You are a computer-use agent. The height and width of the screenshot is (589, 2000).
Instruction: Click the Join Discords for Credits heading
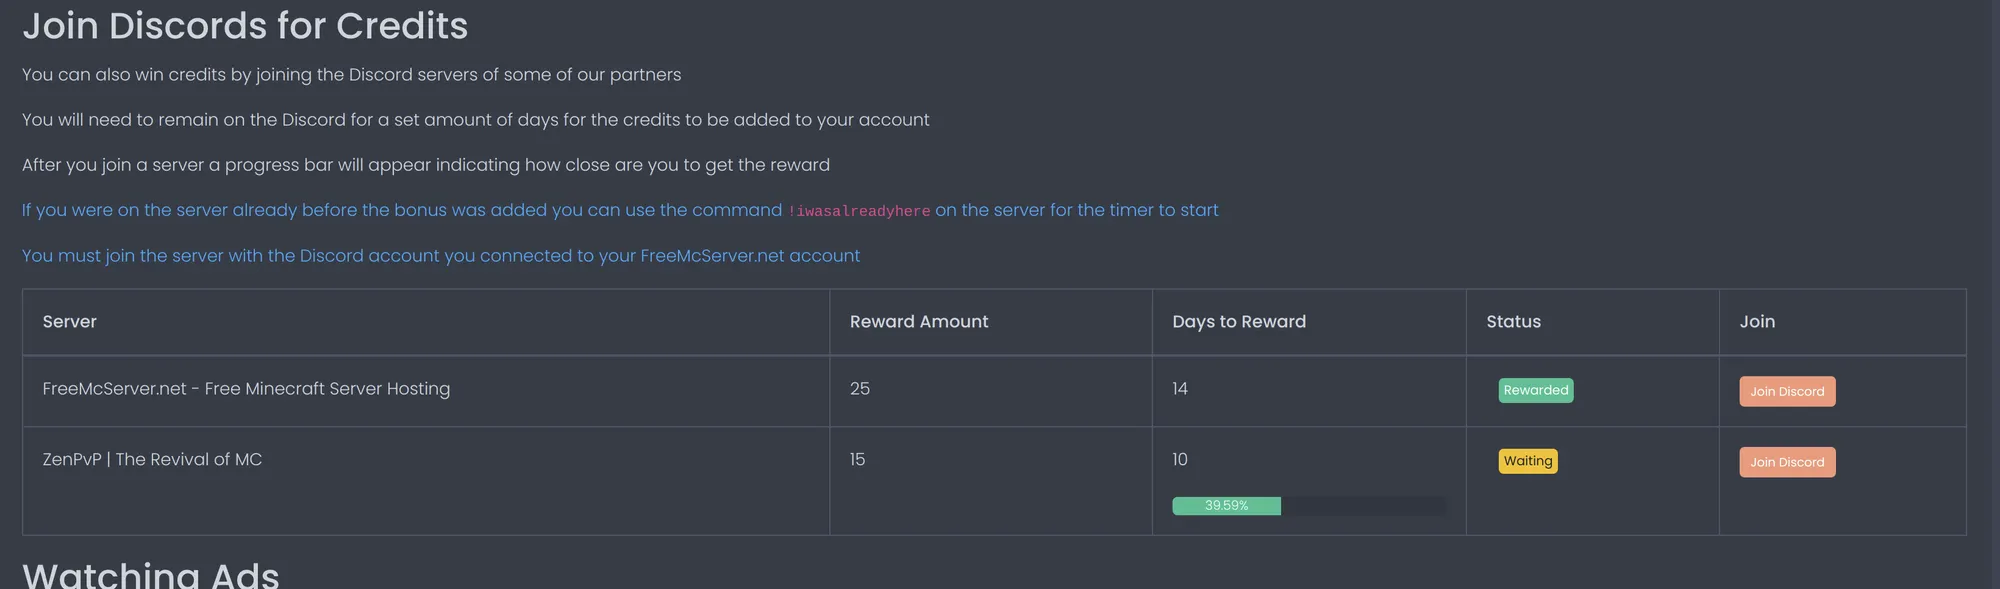coord(245,26)
